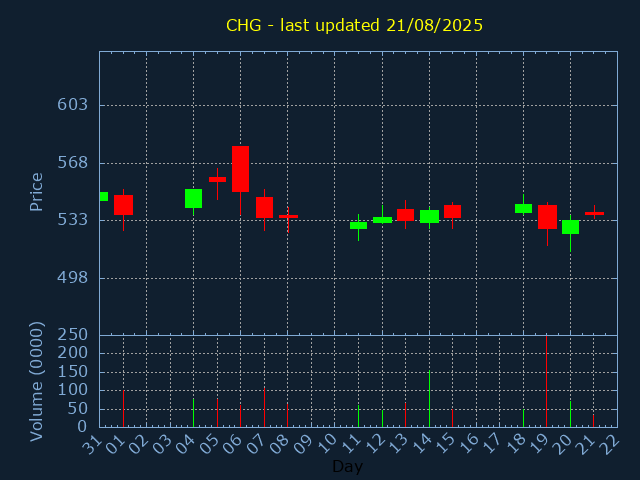The height and width of the screenshot is (480, 640).
Task: Select the green candlestick on day 04
Action: [193, 198]
